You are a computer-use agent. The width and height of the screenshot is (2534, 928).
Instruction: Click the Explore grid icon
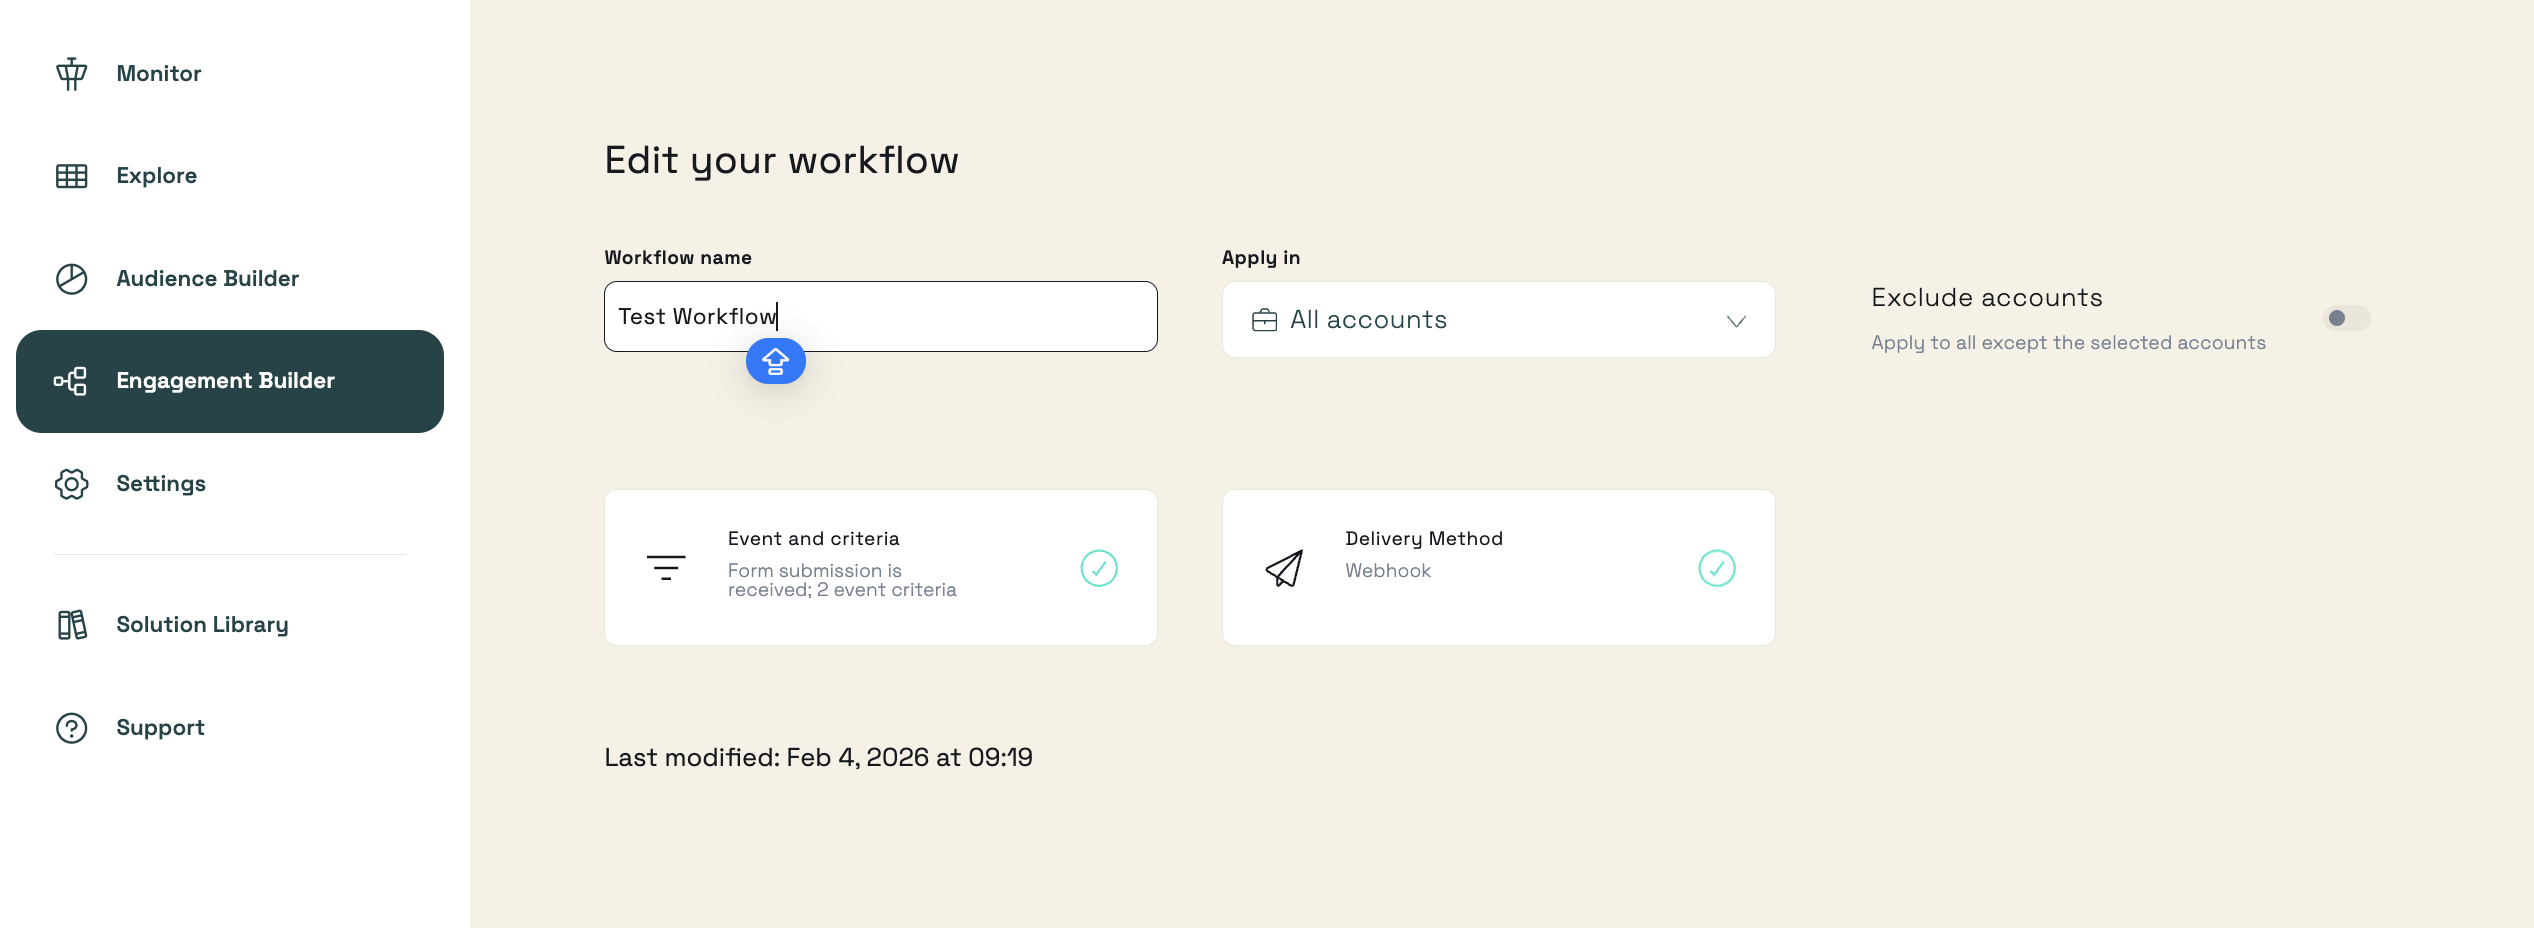click(71, 176)
